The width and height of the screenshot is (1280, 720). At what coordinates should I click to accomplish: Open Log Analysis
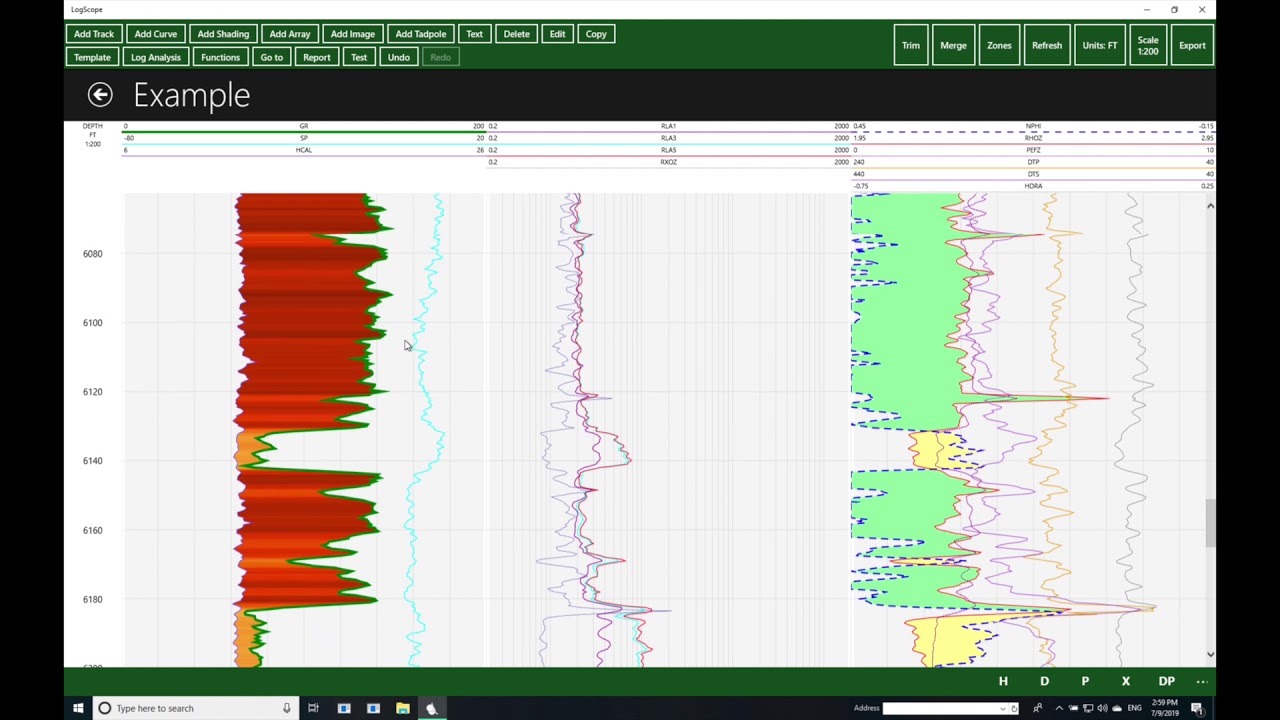click(155, 57)
